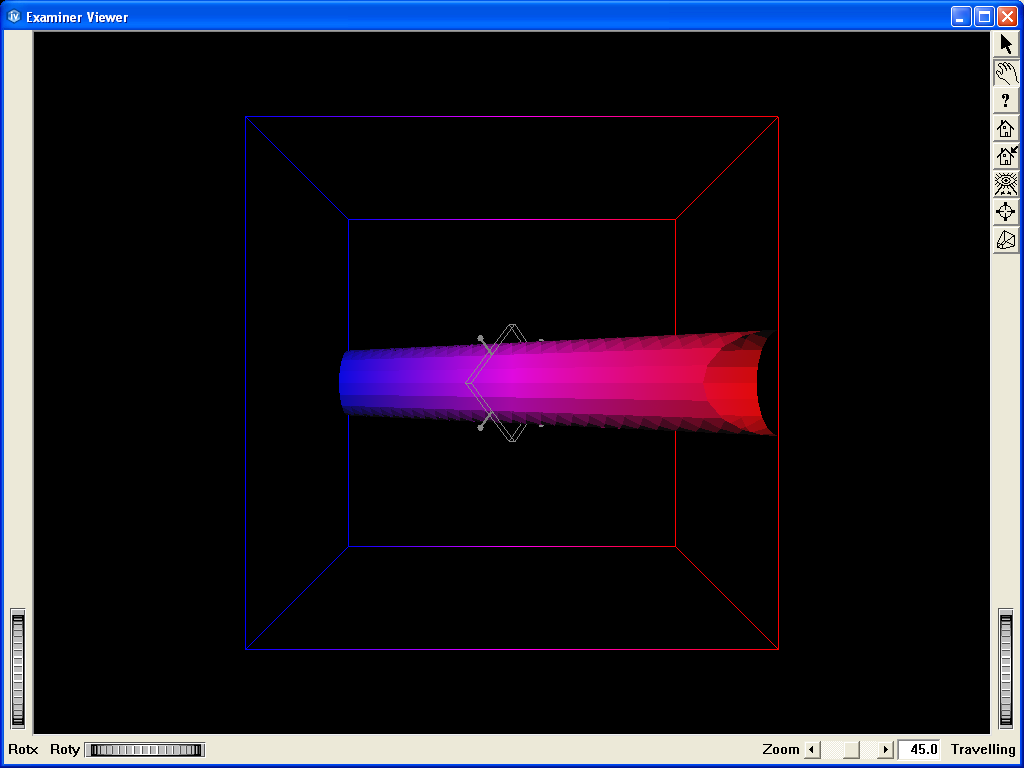The height and width of the screenshot is (768, 1024).
Task: Click the Zoom slider left arrow
Action: (812, 750)
